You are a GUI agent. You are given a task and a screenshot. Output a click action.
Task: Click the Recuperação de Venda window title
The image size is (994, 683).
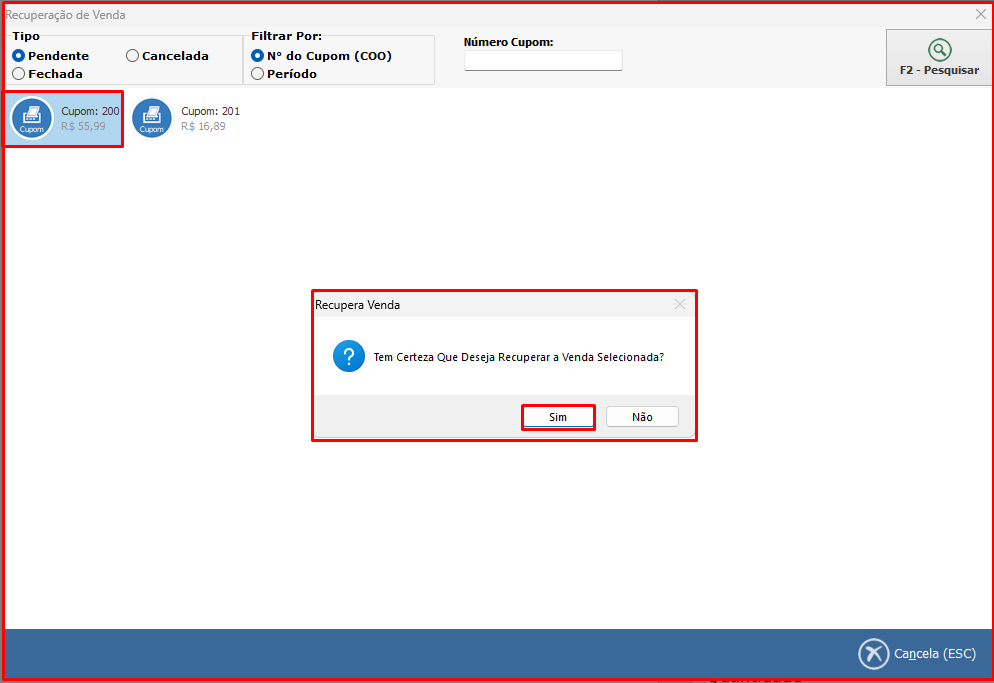point(66,15)
